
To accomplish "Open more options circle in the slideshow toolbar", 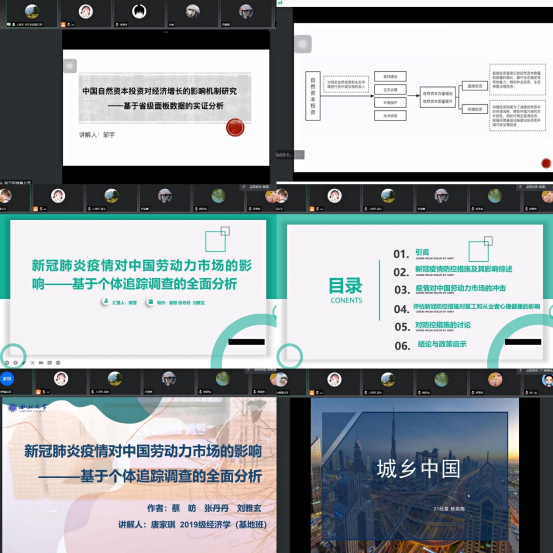I will coord(58,363).
